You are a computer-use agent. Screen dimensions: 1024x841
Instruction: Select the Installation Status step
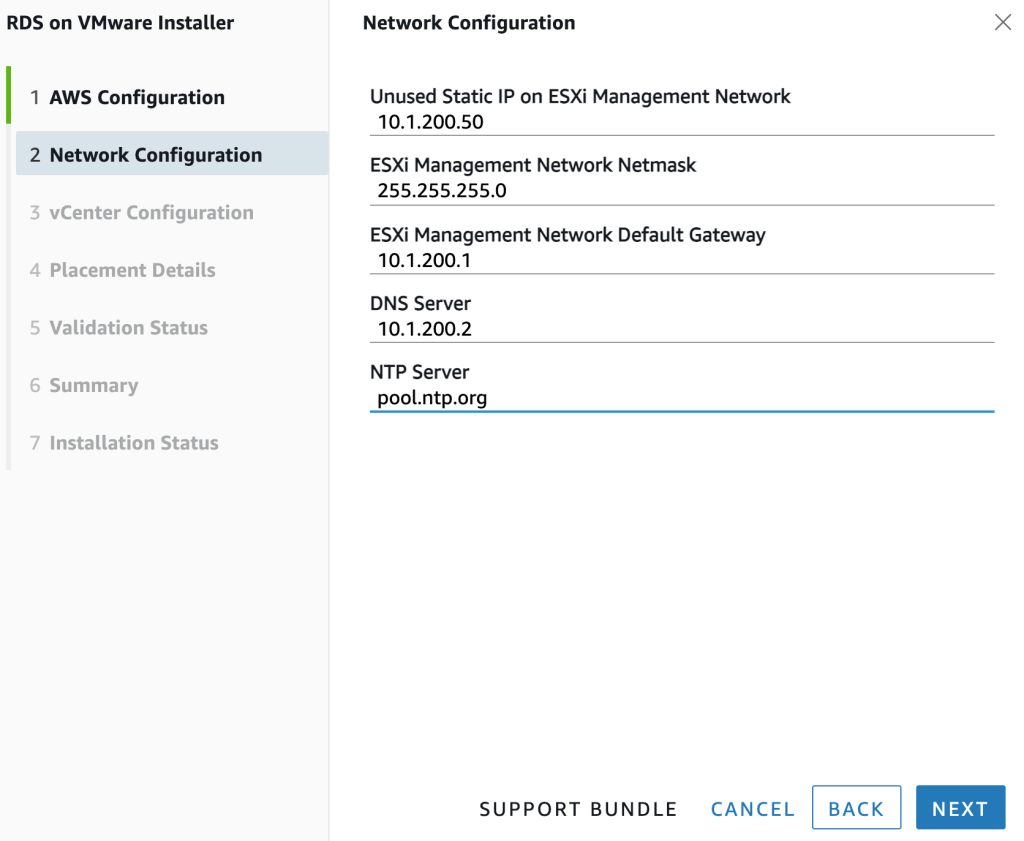(133, 443)
